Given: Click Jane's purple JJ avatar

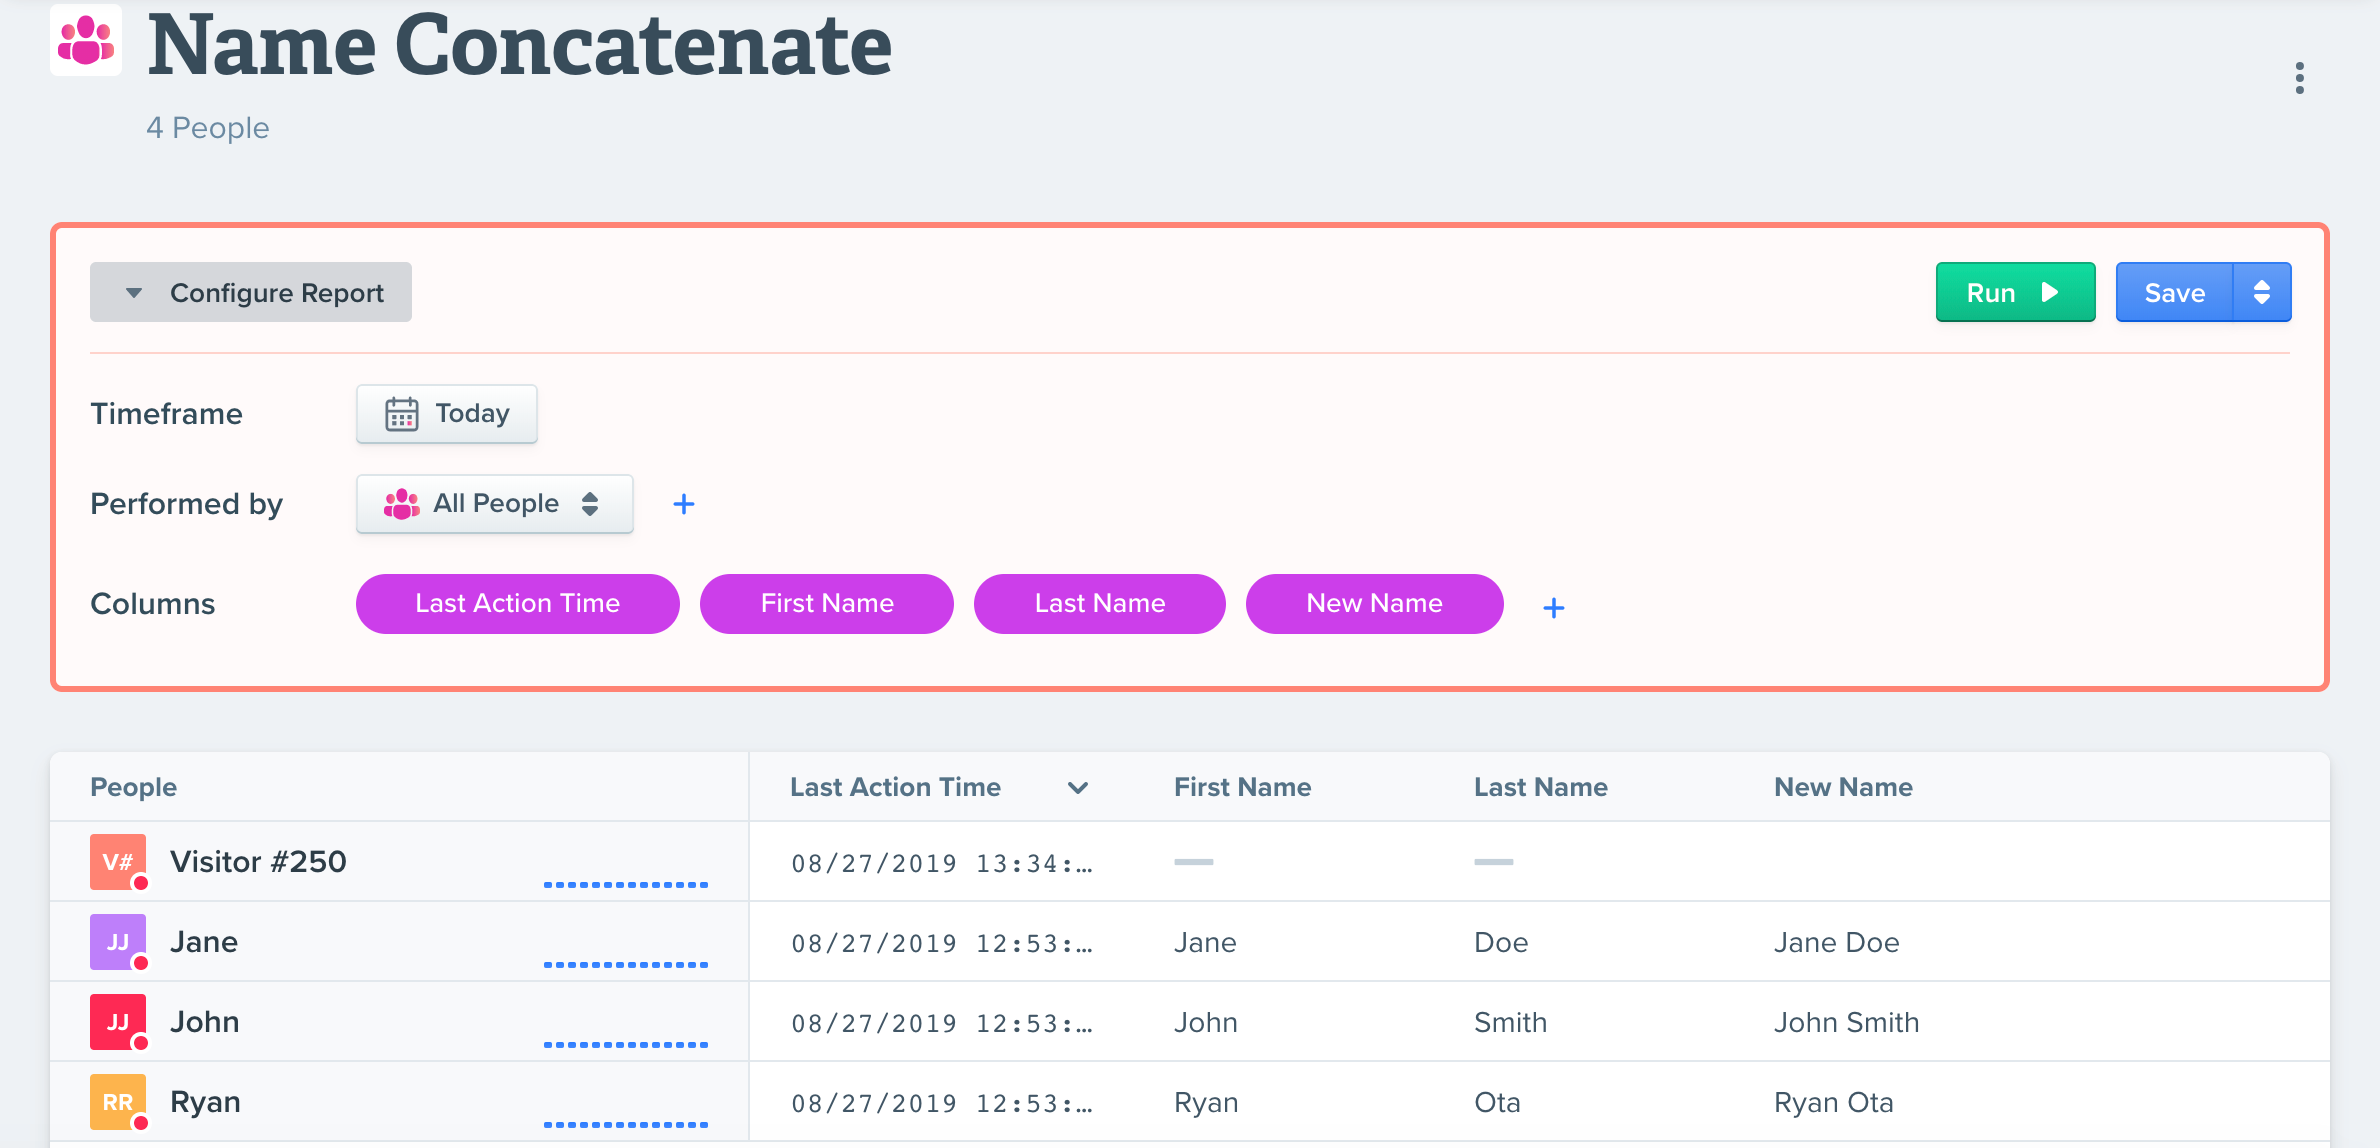Looking at the screenshot, I should 118,941.
